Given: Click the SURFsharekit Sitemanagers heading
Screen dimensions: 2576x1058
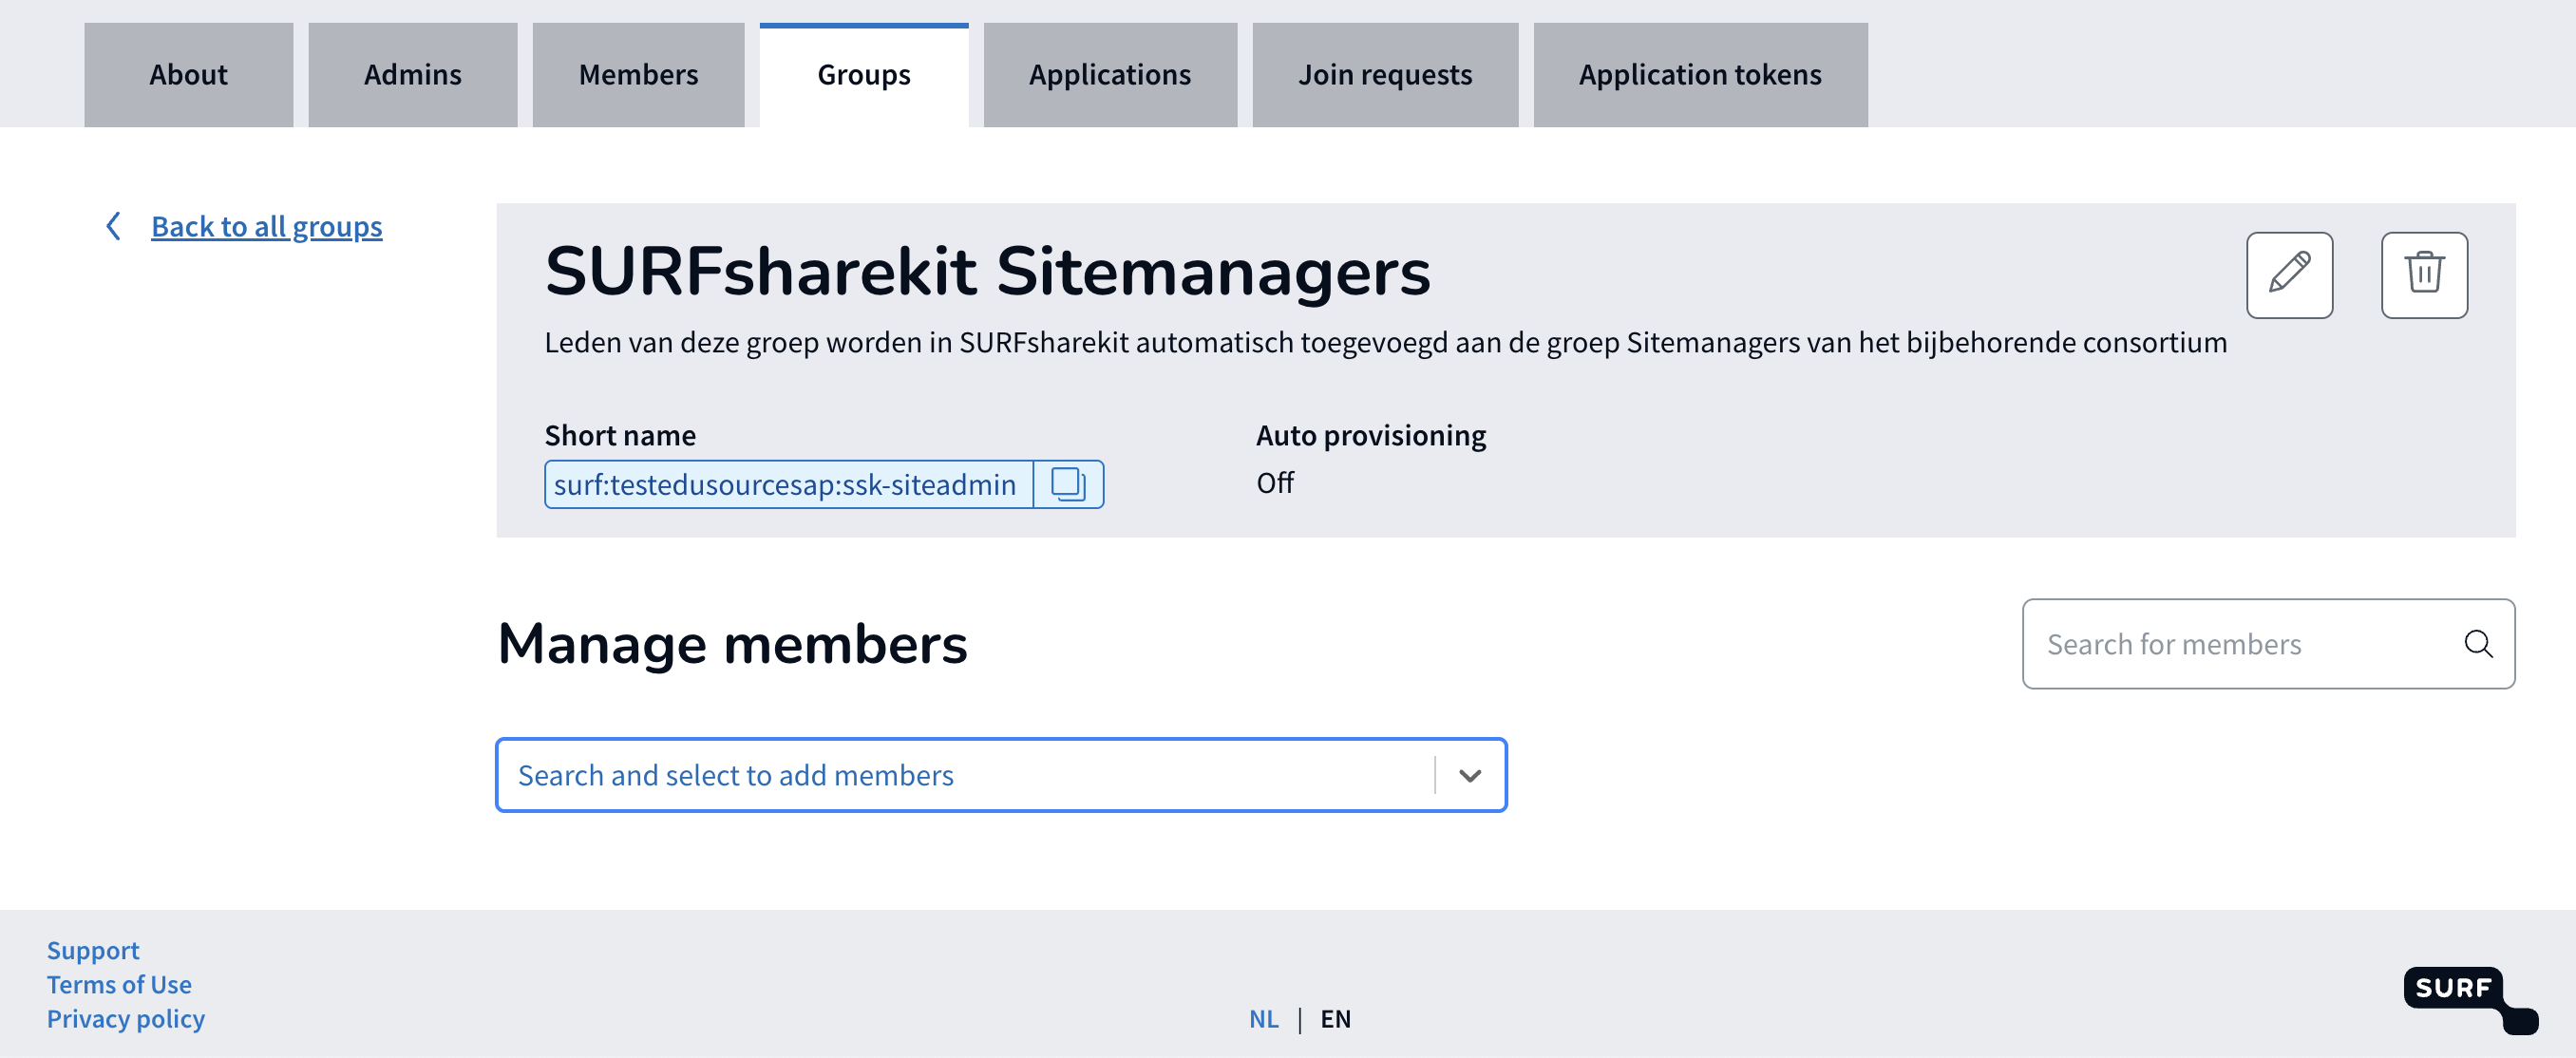Looking at the screenshot, I should (987, 271).
